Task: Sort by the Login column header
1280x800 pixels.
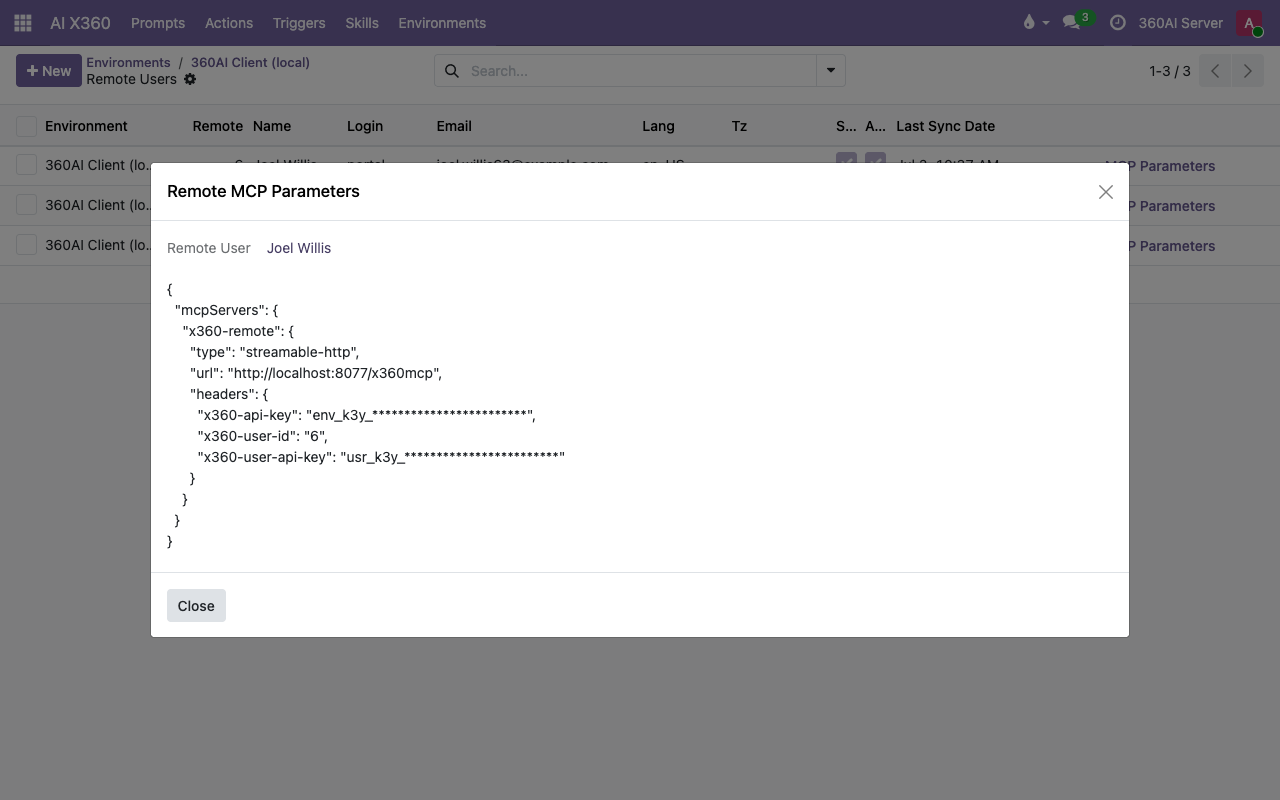Action: 365,126
